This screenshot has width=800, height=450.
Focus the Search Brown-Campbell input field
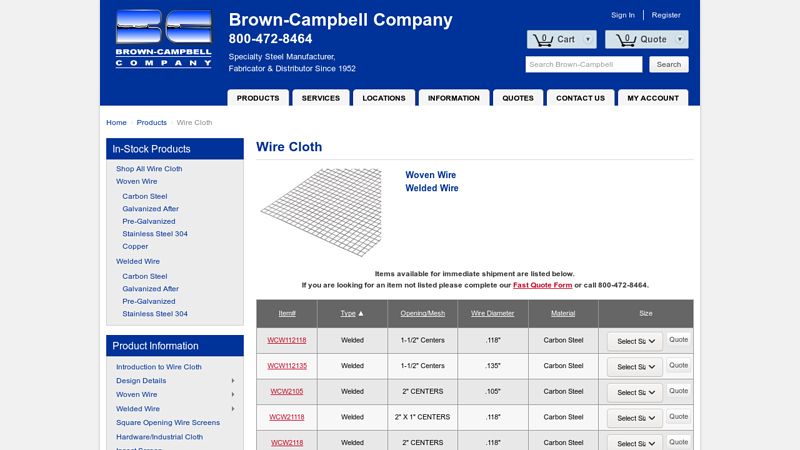click(584, 64)
